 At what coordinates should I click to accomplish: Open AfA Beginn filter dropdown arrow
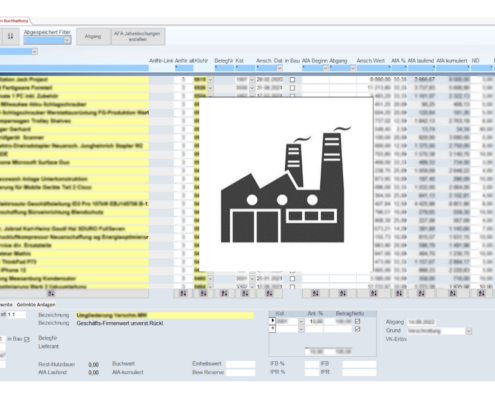click(x=325, y=68)
